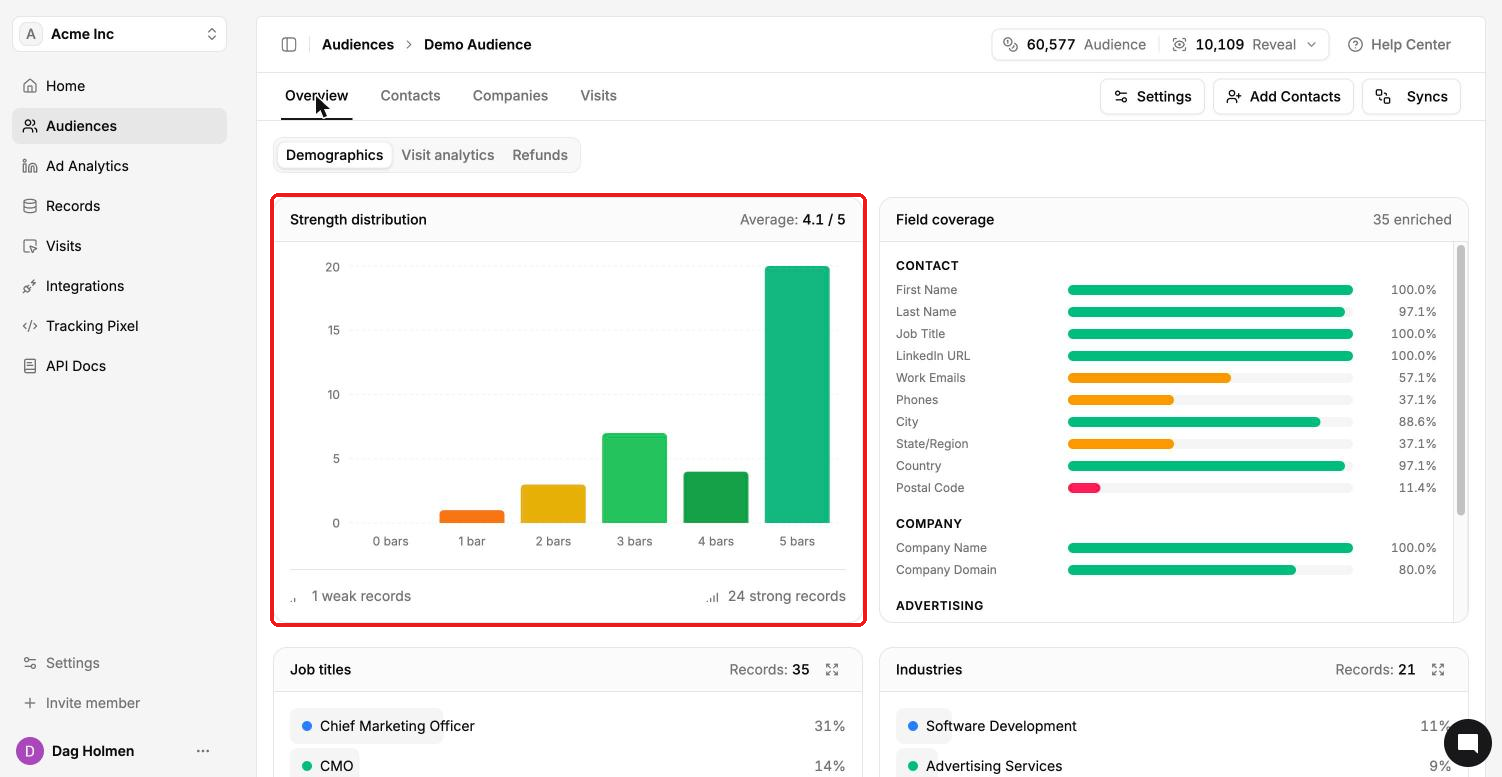The width and height of the screenshot is (1502, 777).
Task: Switch to the Companies tab
Action: (x=510, y=96)
